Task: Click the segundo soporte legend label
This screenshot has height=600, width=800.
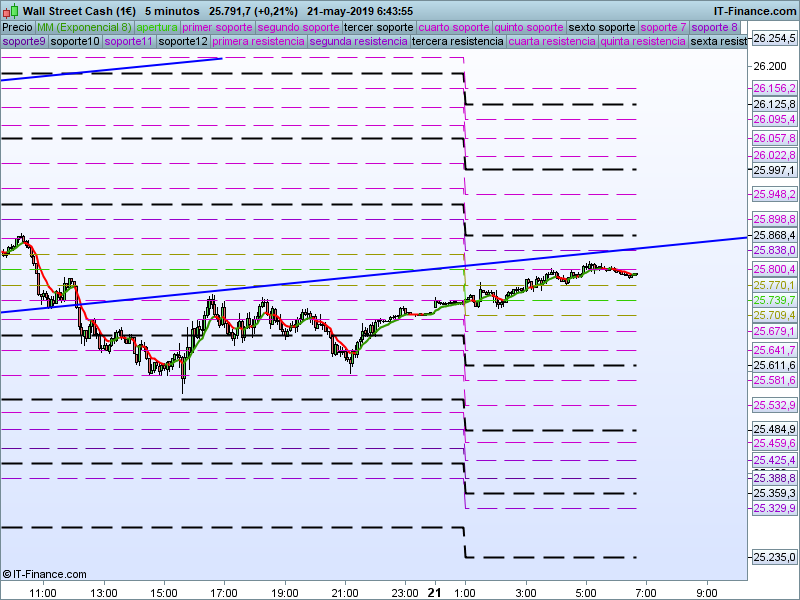Action: (x=298, y=28)
